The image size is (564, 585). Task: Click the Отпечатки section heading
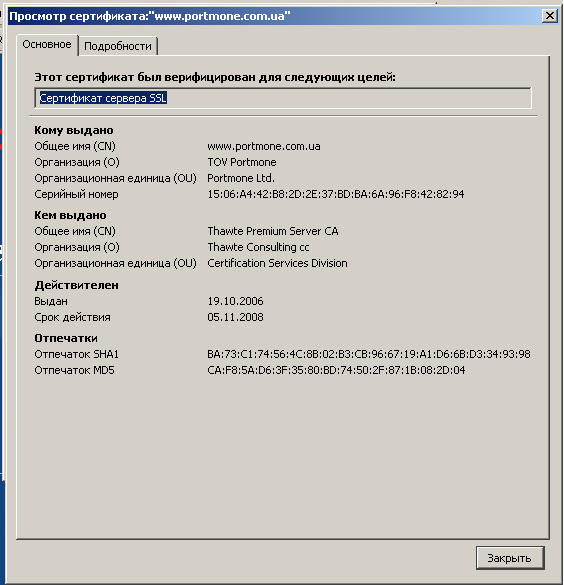click(66, 338)
